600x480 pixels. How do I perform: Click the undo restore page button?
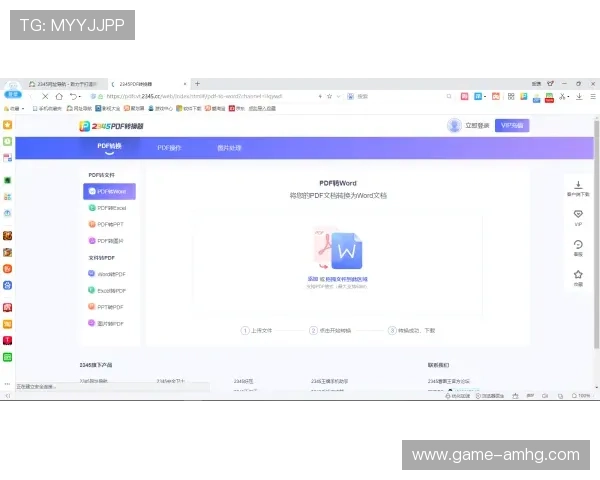(x=73, y=96)
